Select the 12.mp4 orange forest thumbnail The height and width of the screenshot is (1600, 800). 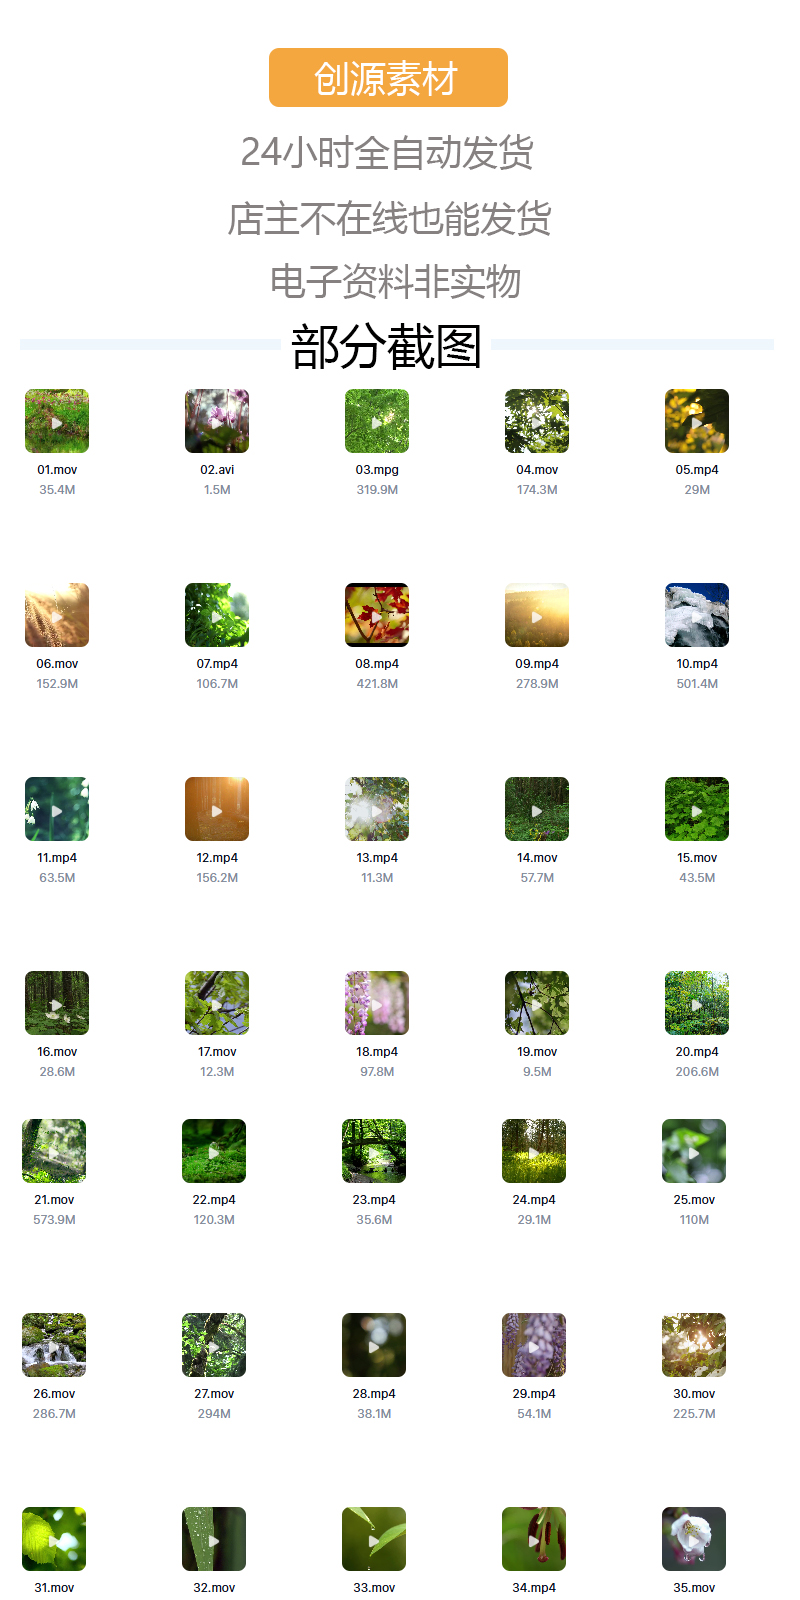[217, 809]
